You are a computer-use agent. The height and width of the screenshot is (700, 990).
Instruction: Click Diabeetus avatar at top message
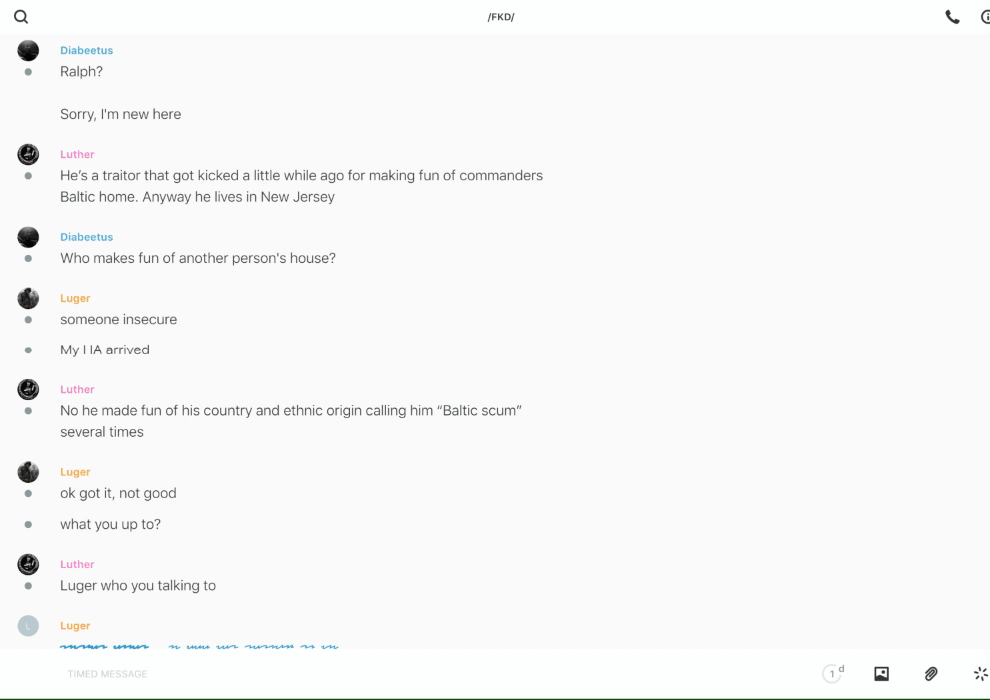click(x=28, y=50)
